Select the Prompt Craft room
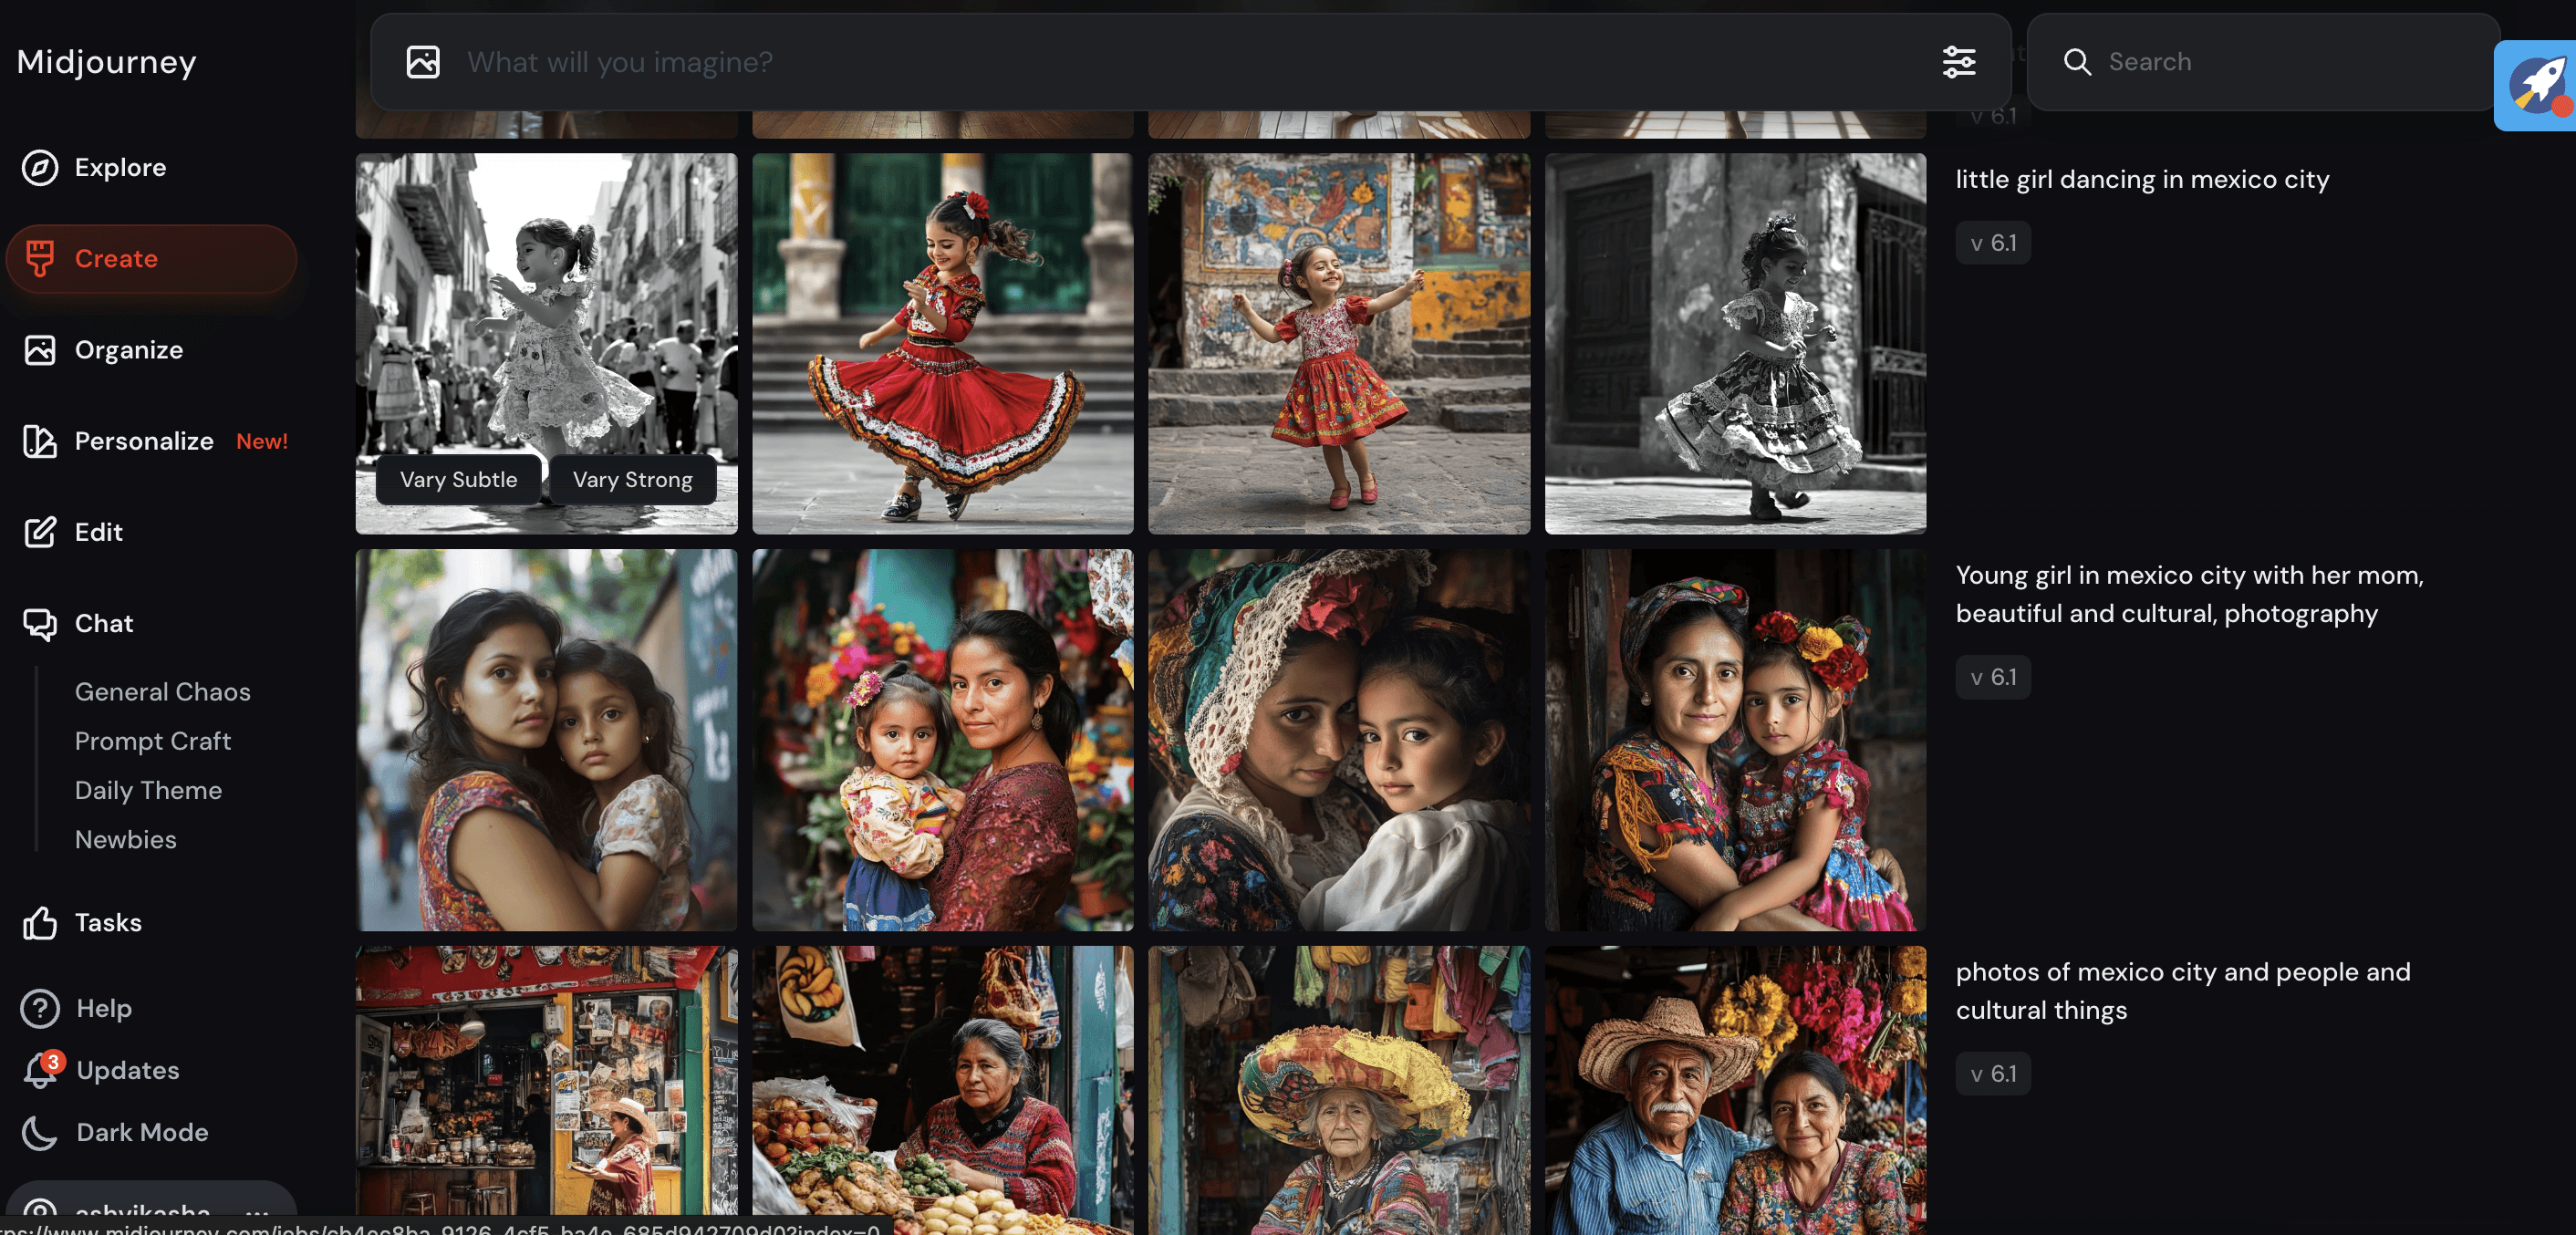The width and height of the screenshot is (2576, 1235). [x=152, y=741]
